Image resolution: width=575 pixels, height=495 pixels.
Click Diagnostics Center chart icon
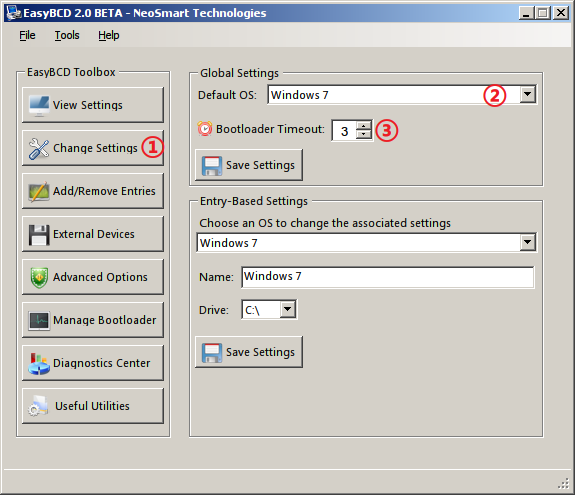pos(39,364)
